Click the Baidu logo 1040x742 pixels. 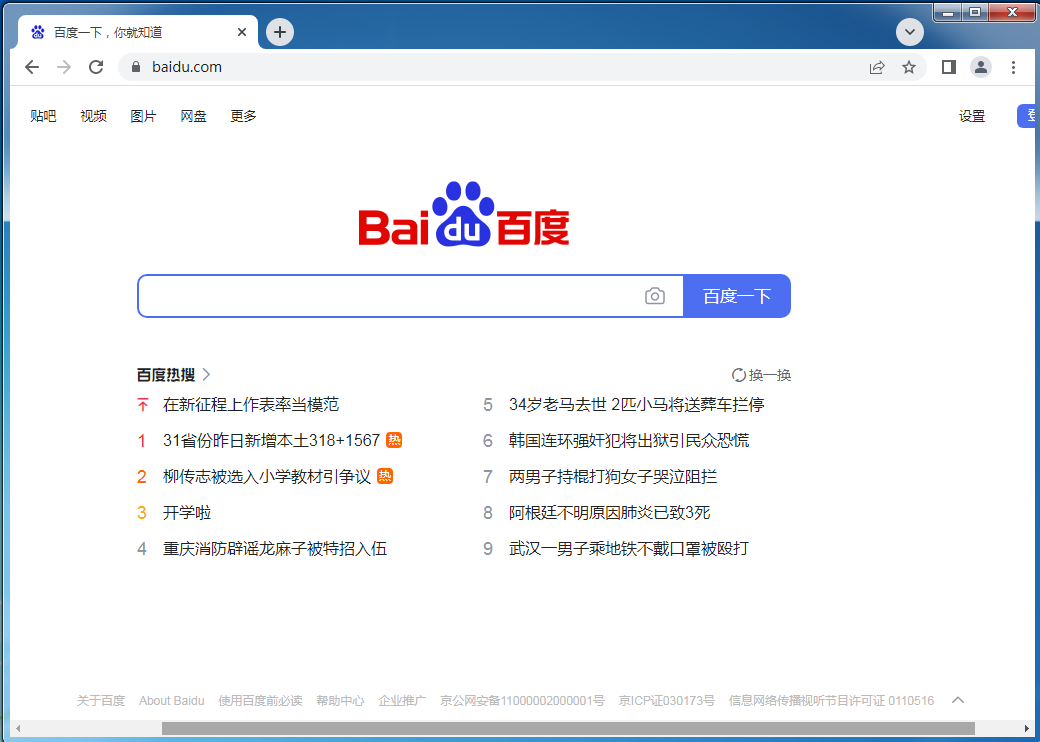[x=464, y=214]
